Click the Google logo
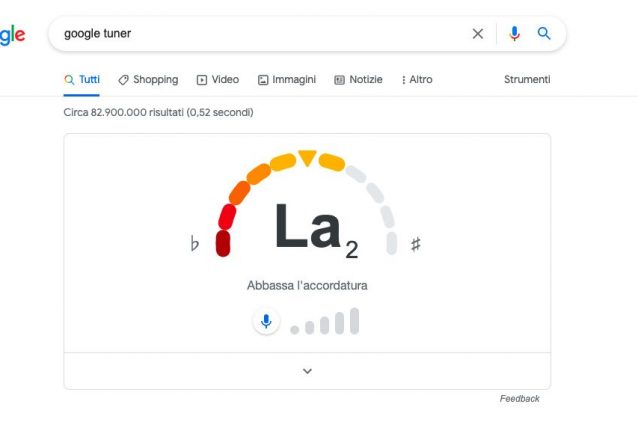 [12, 34]
